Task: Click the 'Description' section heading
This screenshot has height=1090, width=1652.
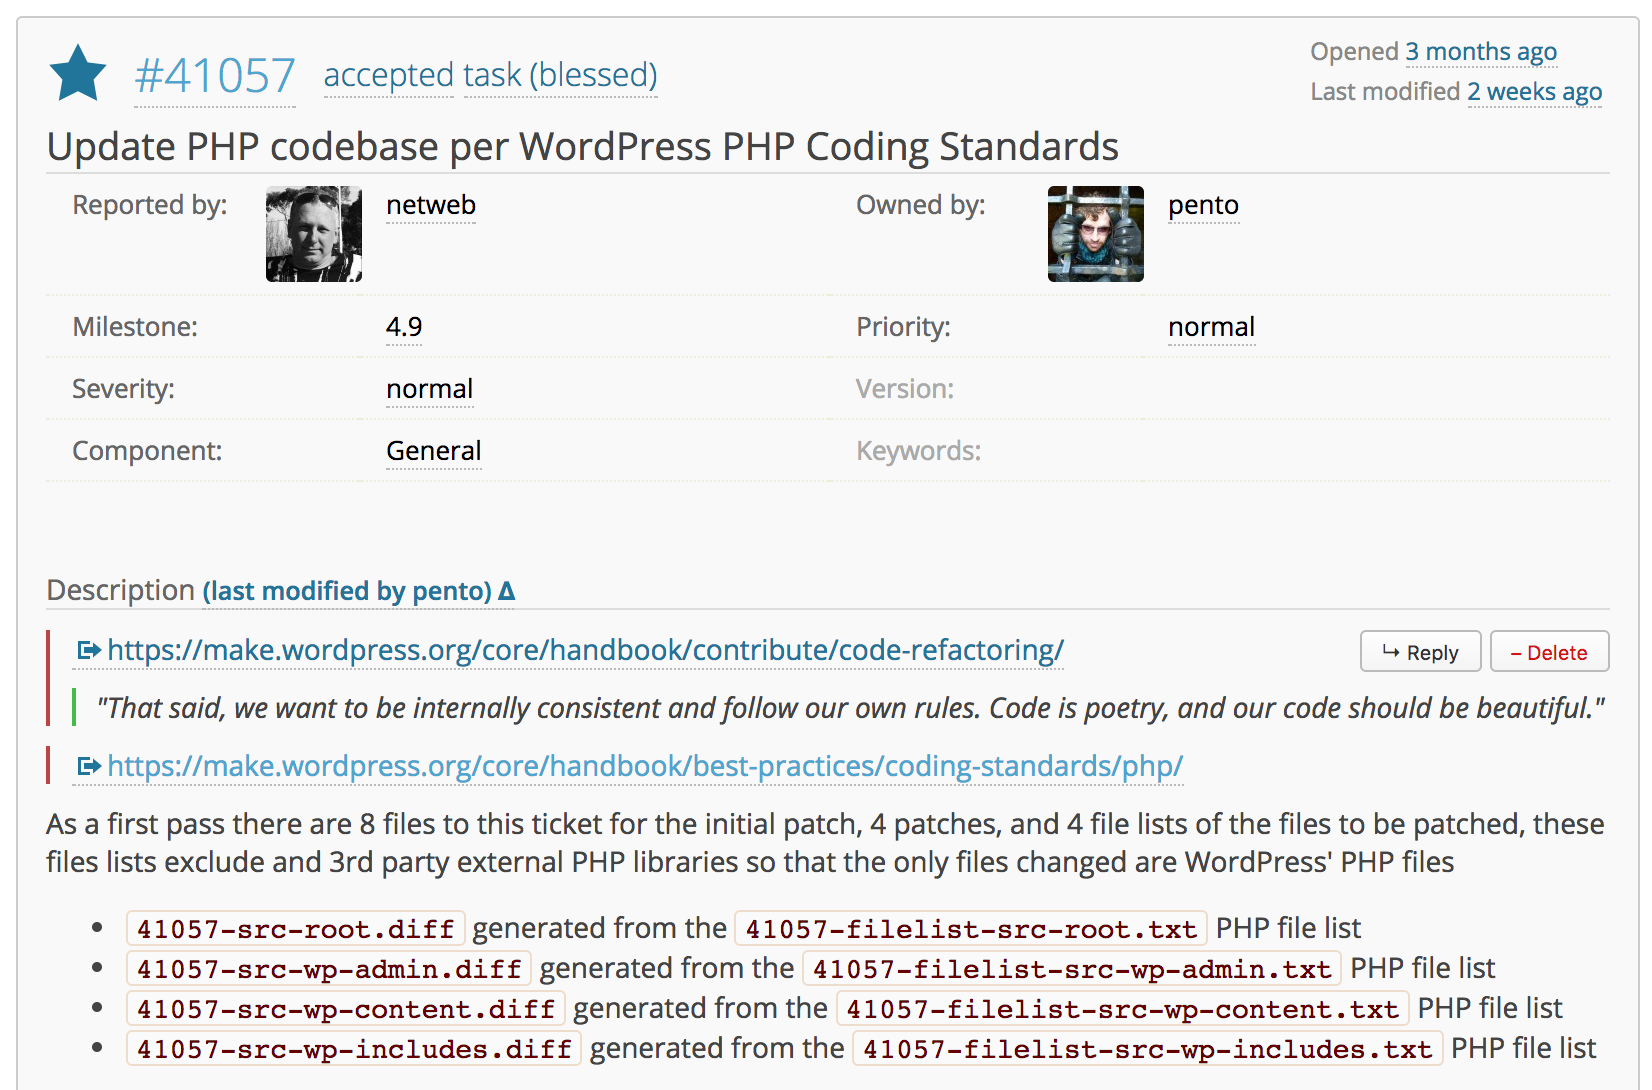Action: point(120,590)
